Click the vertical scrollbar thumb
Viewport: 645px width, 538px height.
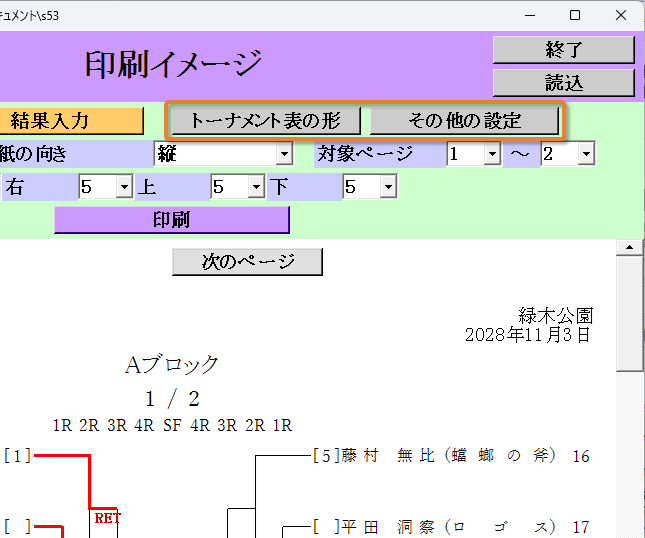click(x=629, y=313)
